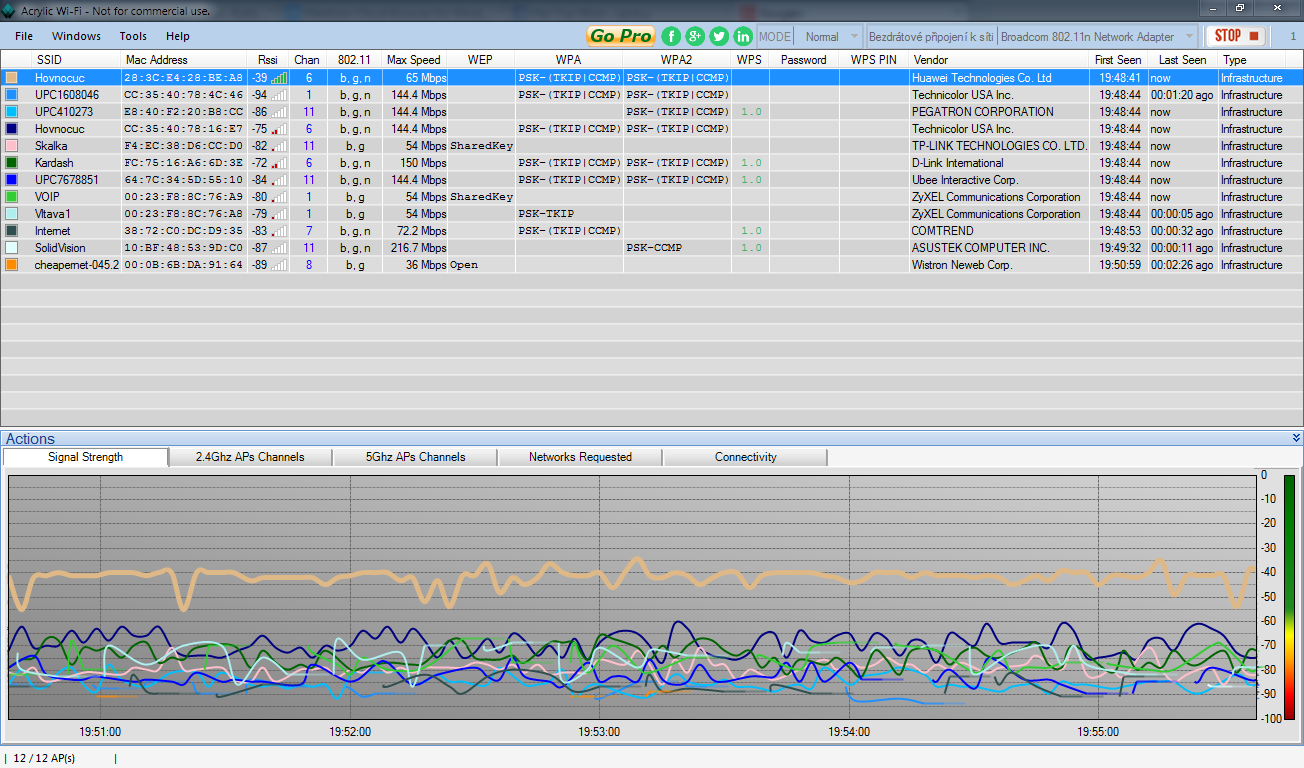Image resolution: width=1304 pixels, height=768 pixels.
Task: Click the Twitter share icon
Action: (x=719, y=36)
